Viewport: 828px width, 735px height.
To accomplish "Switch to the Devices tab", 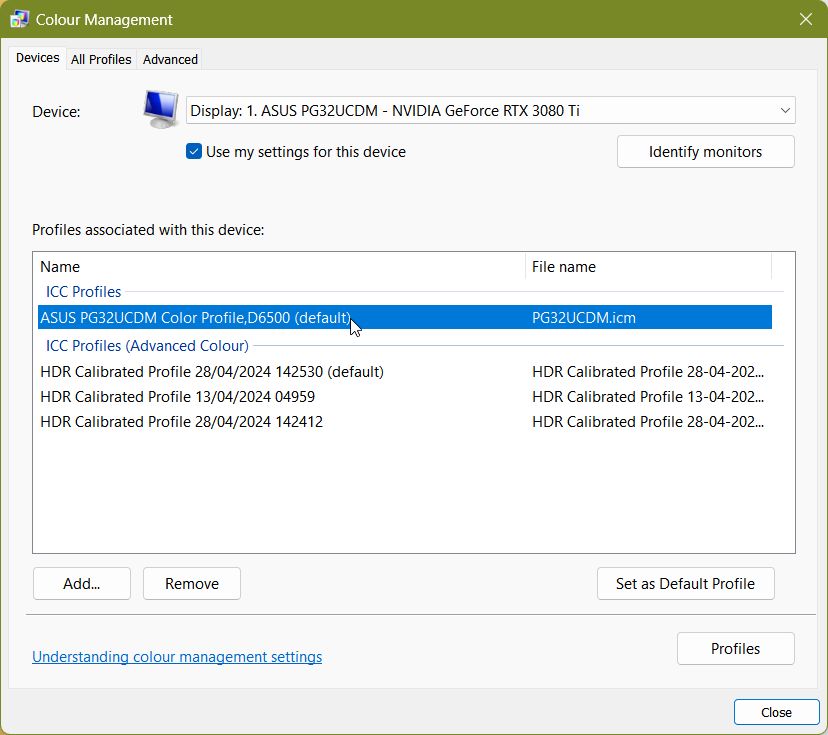I will (37, 58).
